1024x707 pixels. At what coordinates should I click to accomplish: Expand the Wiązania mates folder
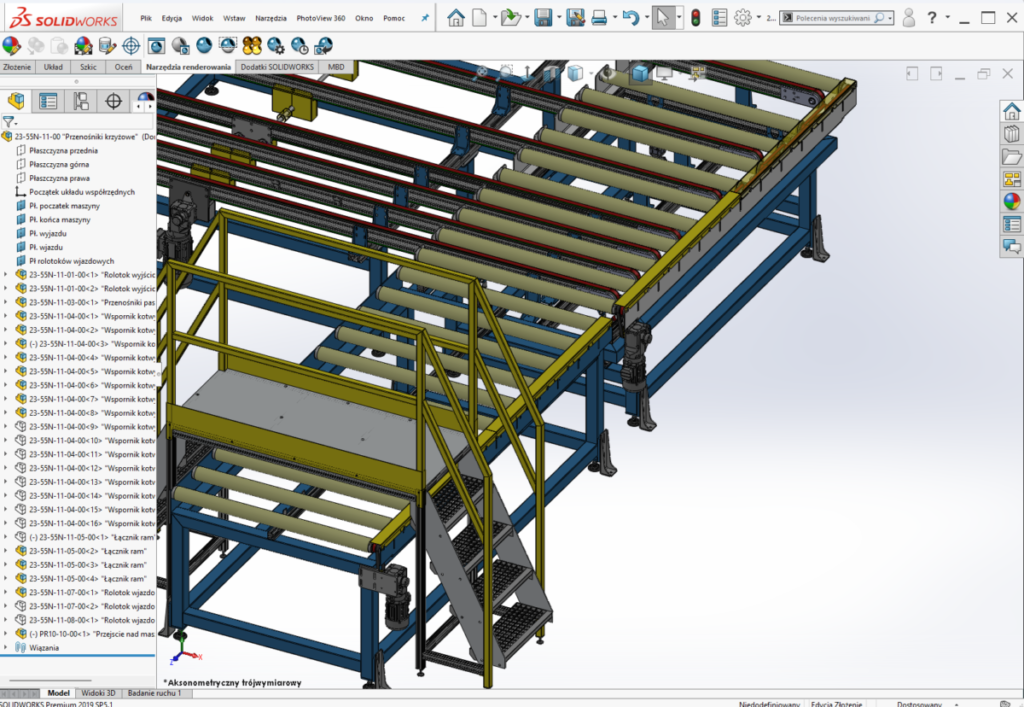click(x=6, y=648)
